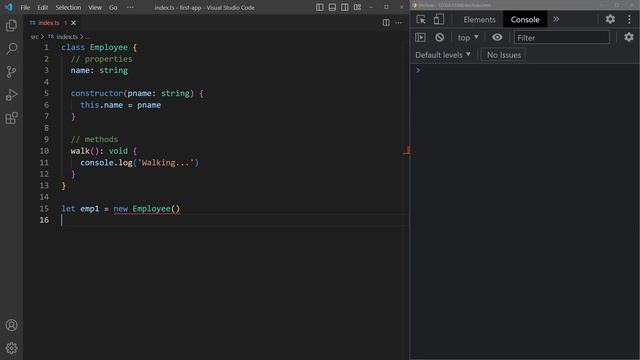Open the File menu
This screenshot has height=360, width=640.
[x=25, y=7]
